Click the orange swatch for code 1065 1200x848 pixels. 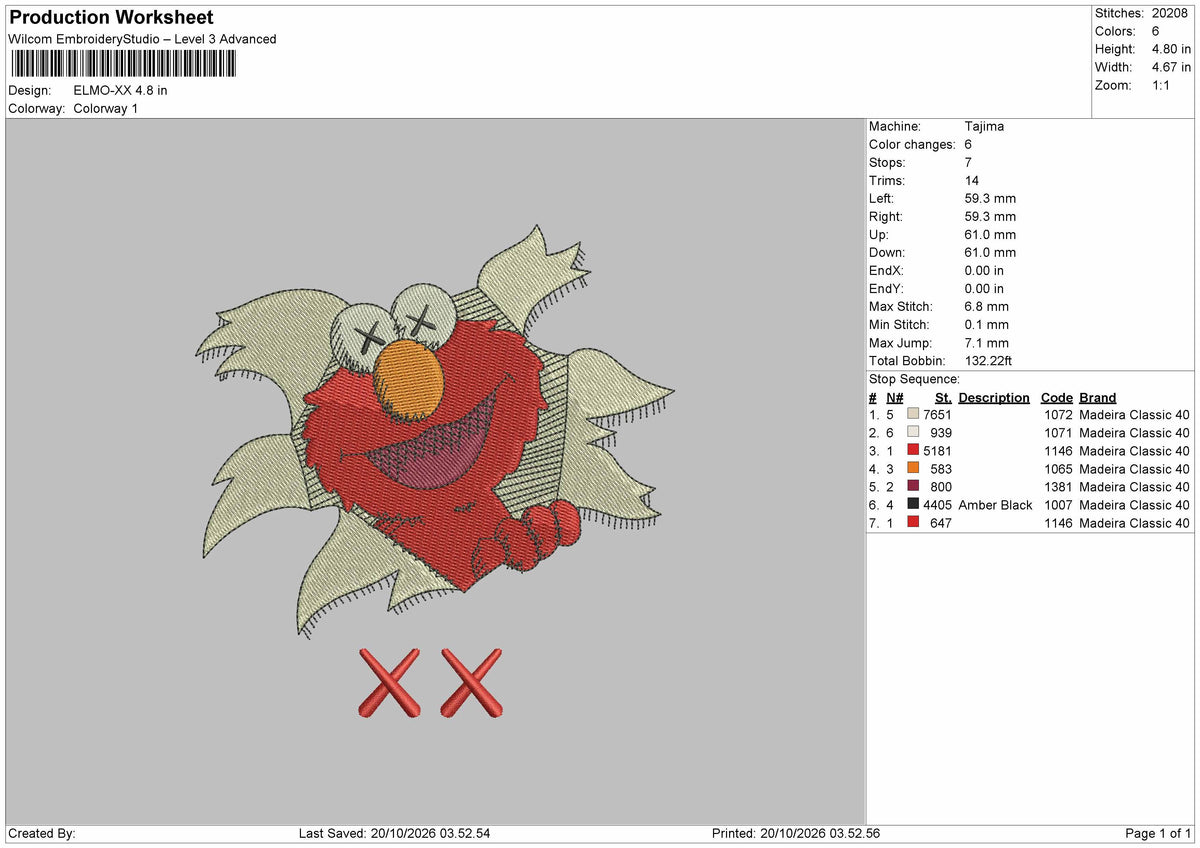(x=913, y=469)
